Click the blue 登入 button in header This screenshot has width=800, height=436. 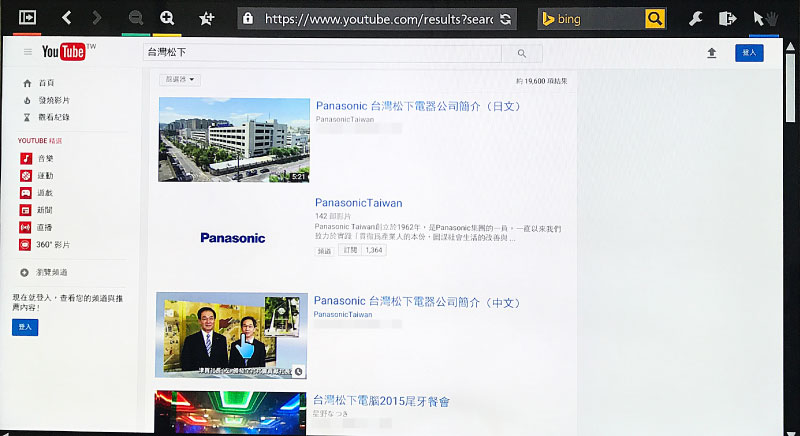749,53
